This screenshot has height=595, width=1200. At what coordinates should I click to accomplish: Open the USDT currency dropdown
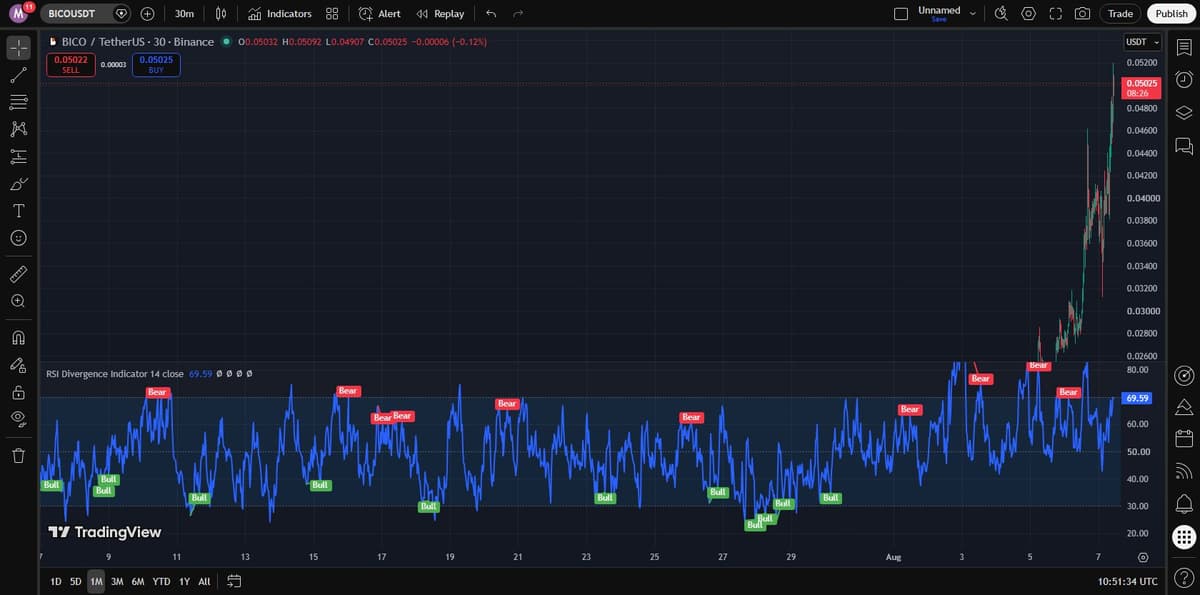(1142, 42)
